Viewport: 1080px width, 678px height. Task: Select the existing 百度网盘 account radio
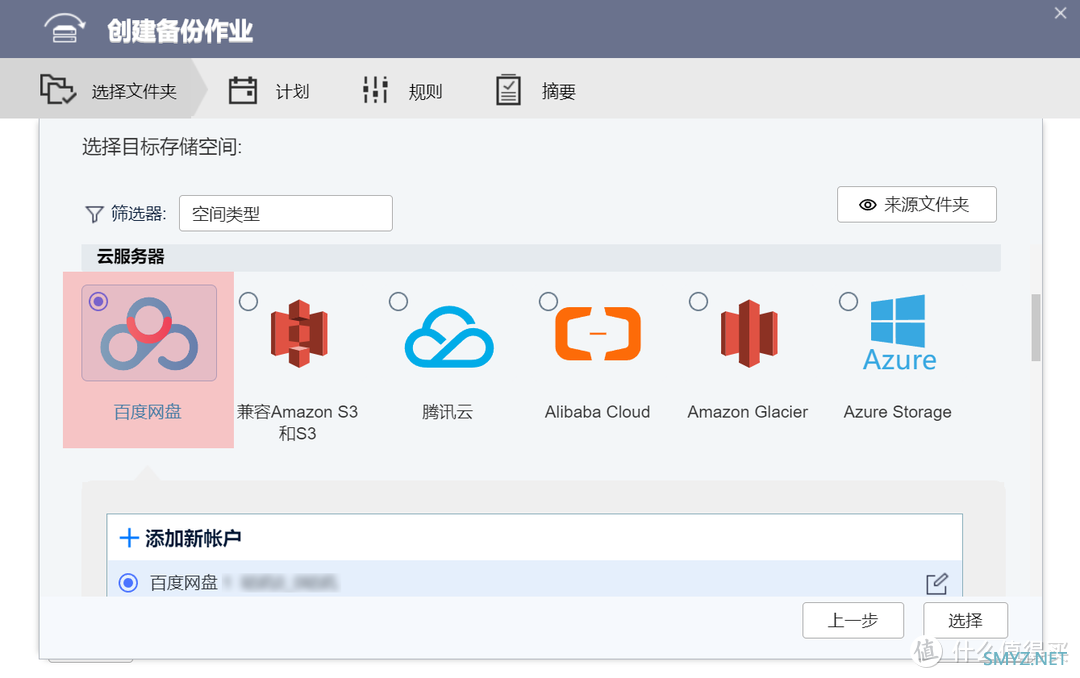[x=128, y=583]
